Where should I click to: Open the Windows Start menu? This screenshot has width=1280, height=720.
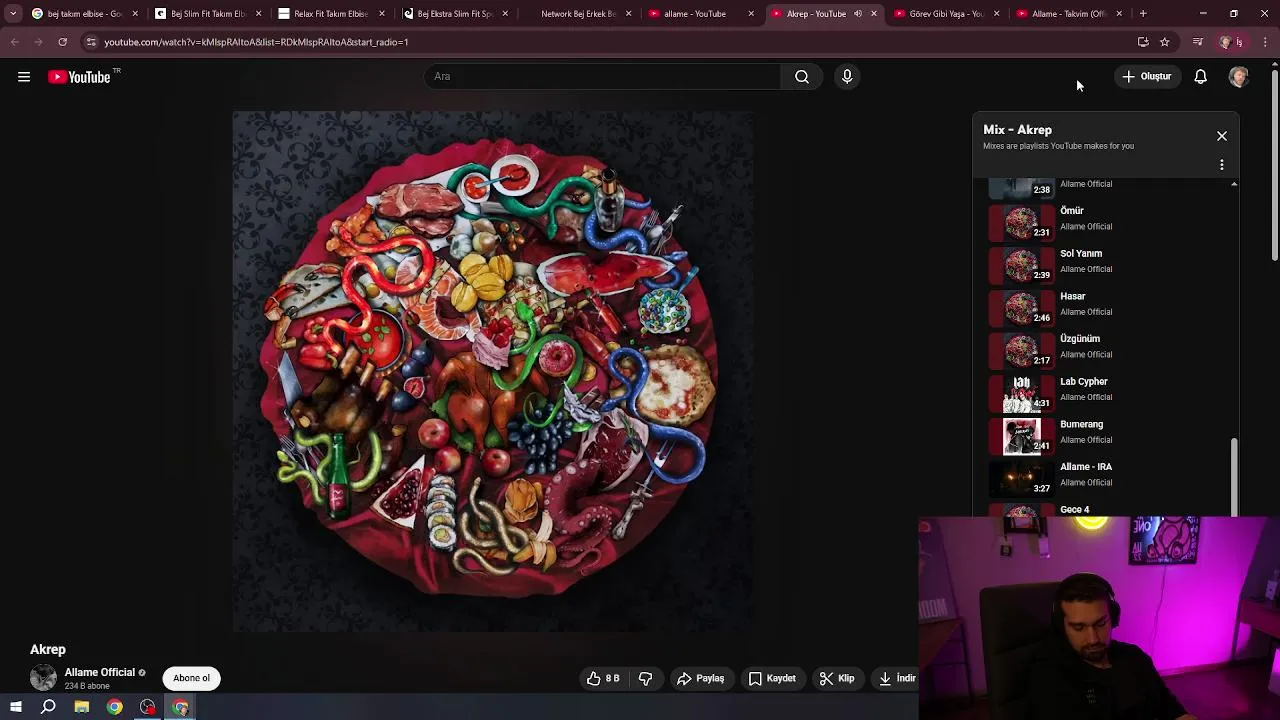pyautogui.click(x=15, y=707)
